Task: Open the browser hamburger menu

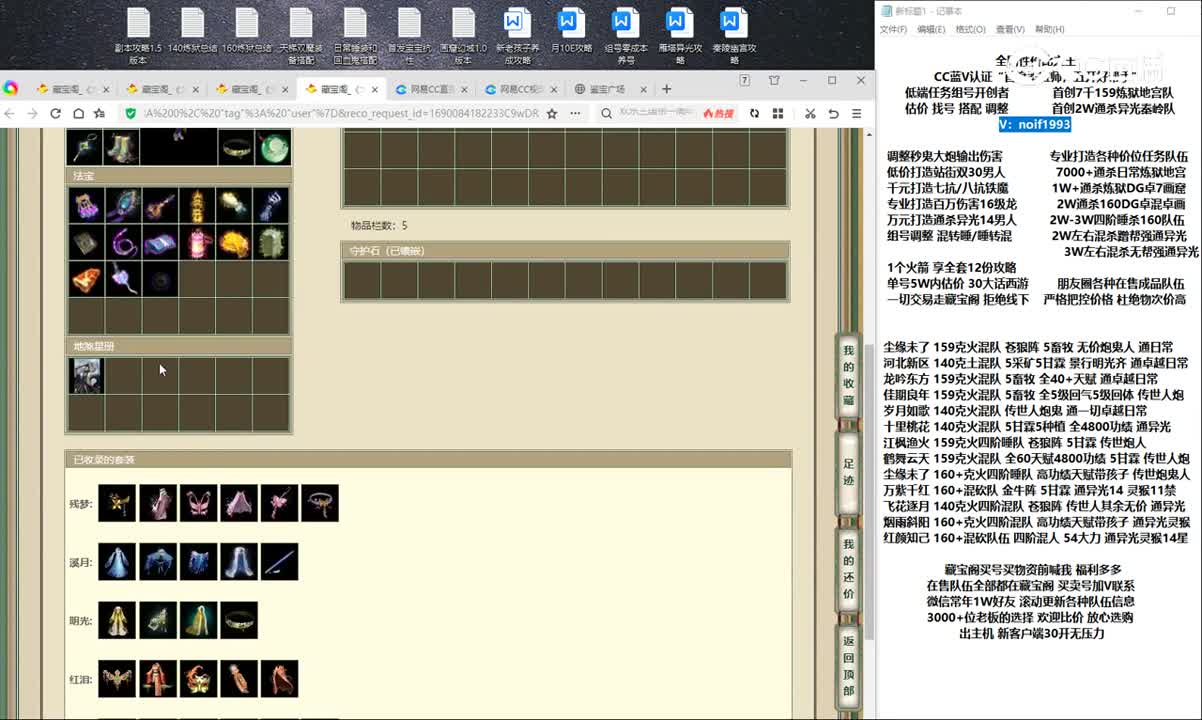Action: 856,114
